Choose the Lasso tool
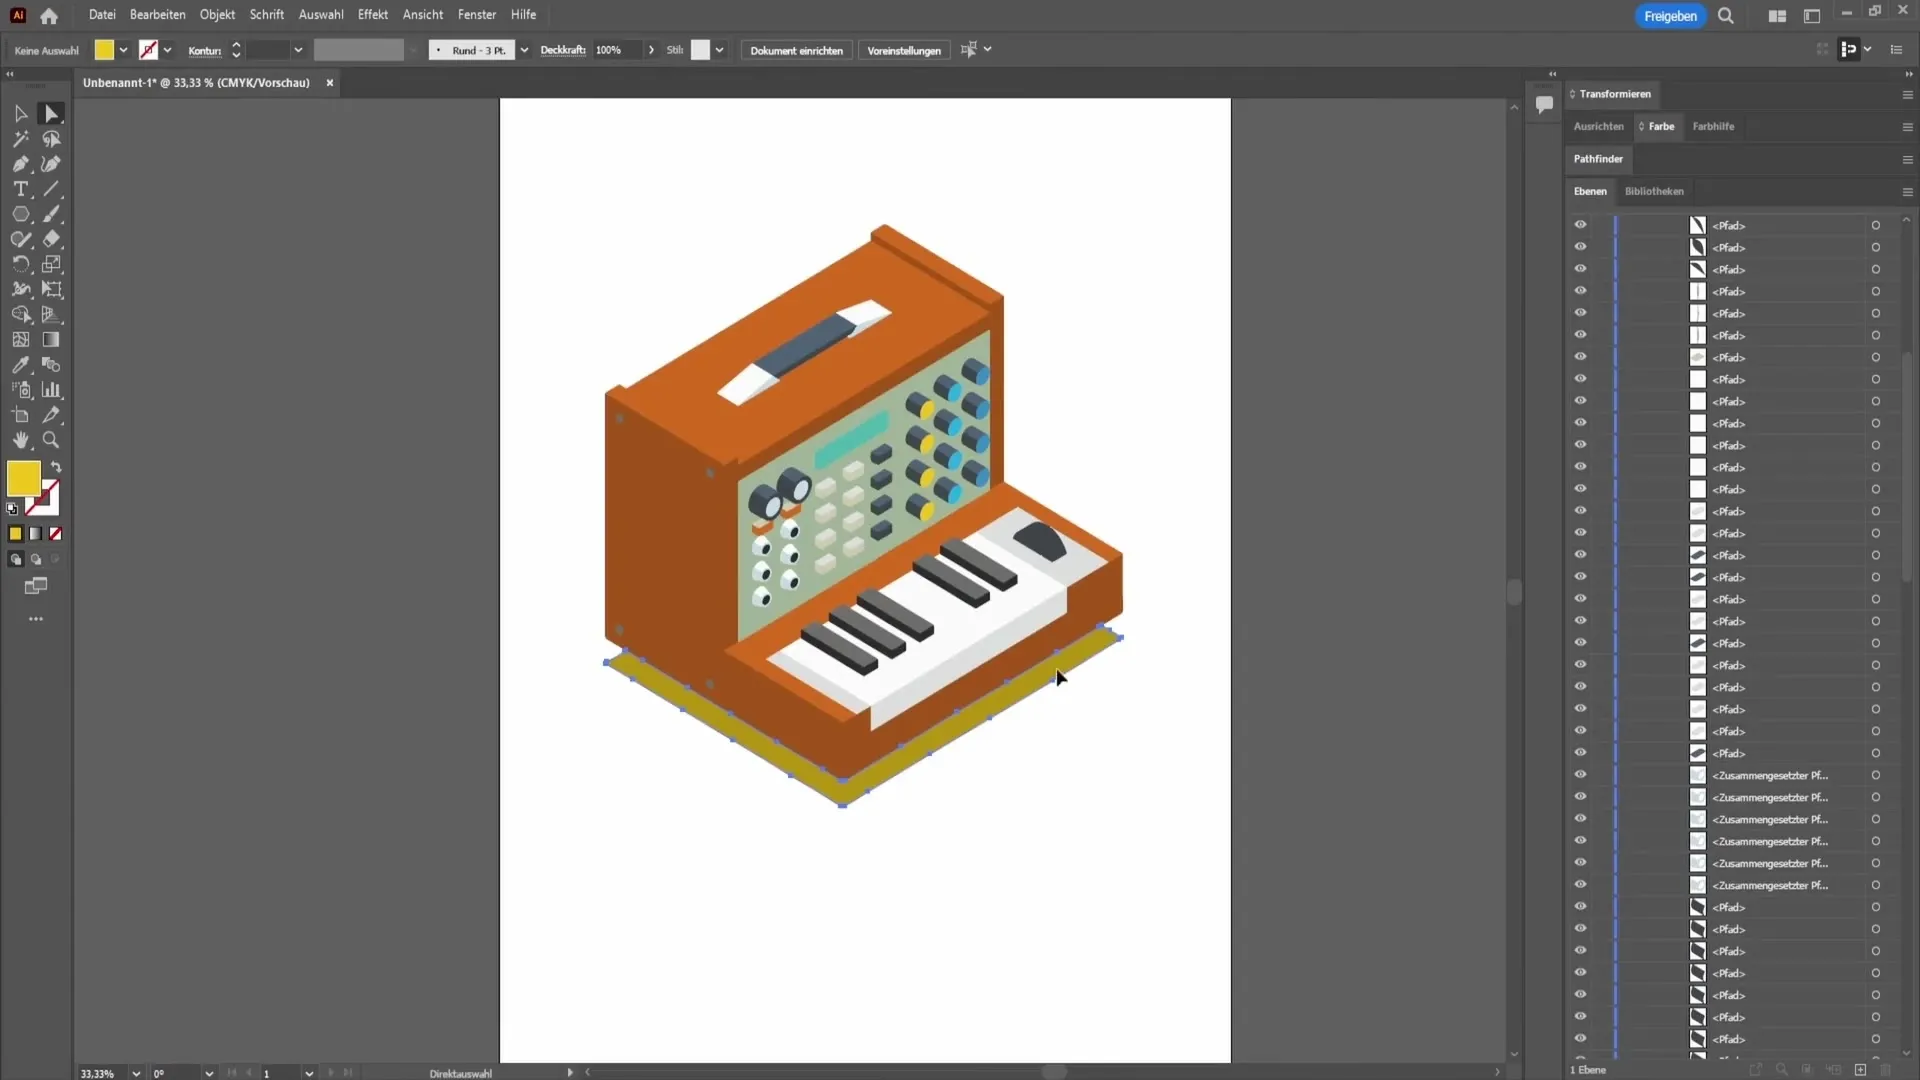The height and width of the screenshot is (1080, 1920). [51, 139]
